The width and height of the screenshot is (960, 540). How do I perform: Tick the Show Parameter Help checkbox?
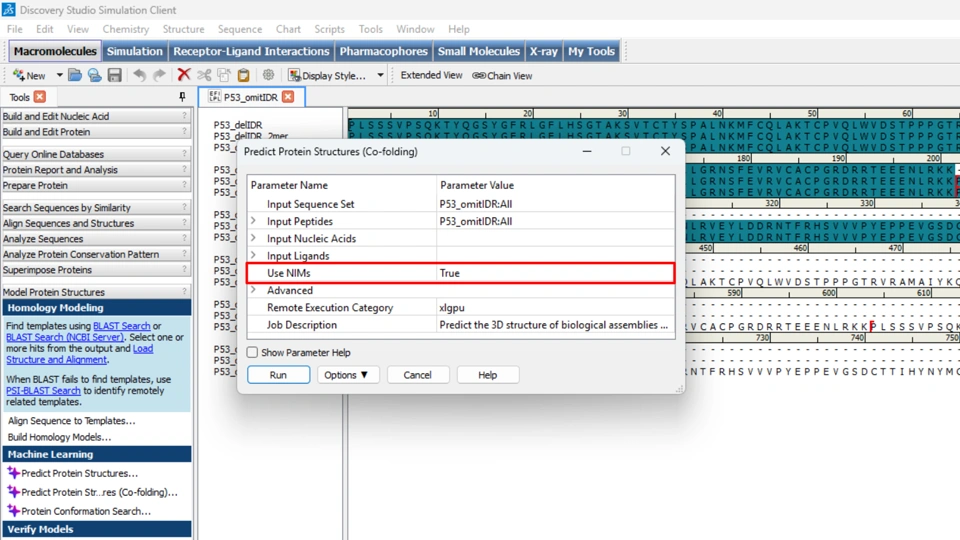[252, 353]
